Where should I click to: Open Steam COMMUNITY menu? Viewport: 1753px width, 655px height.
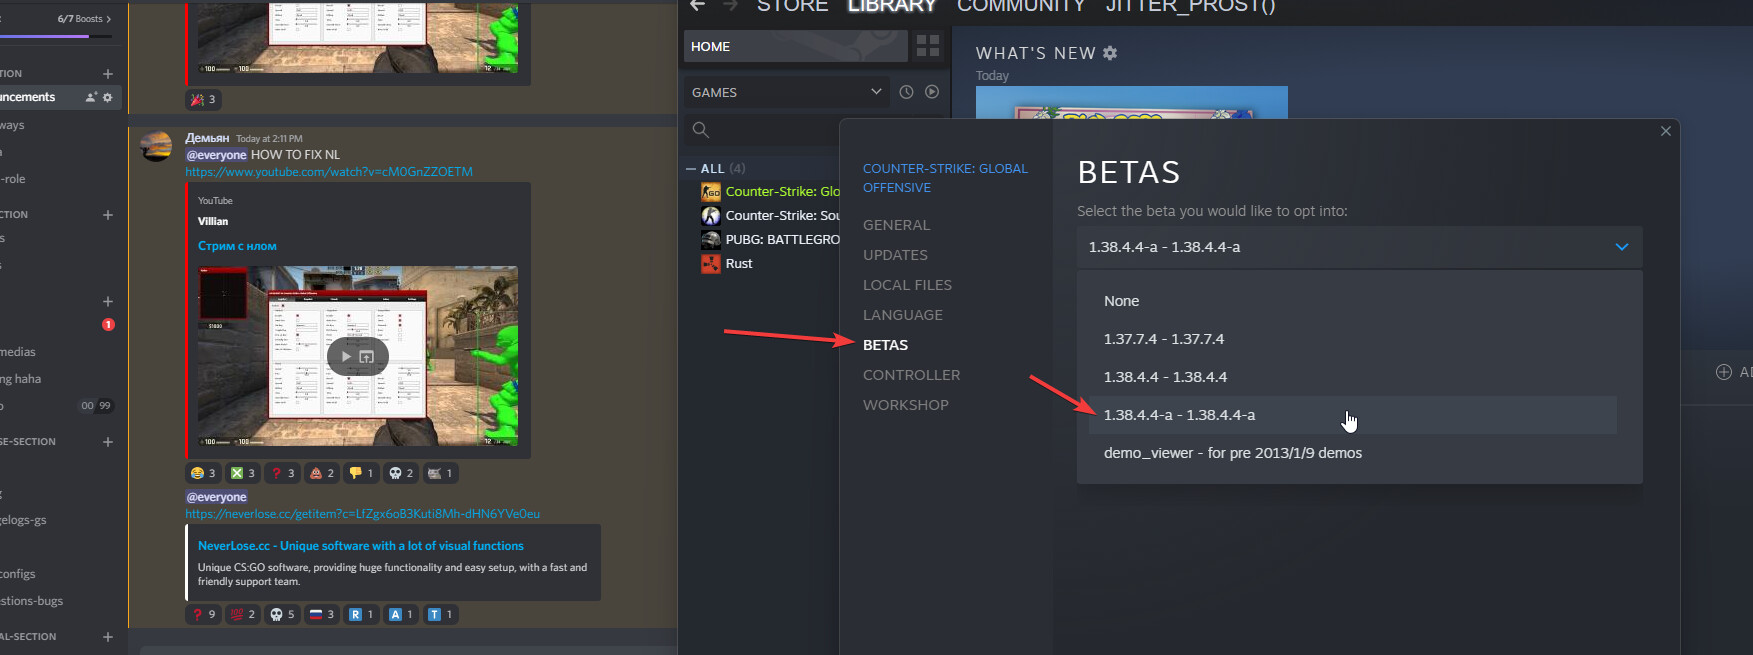(1021, 6)
